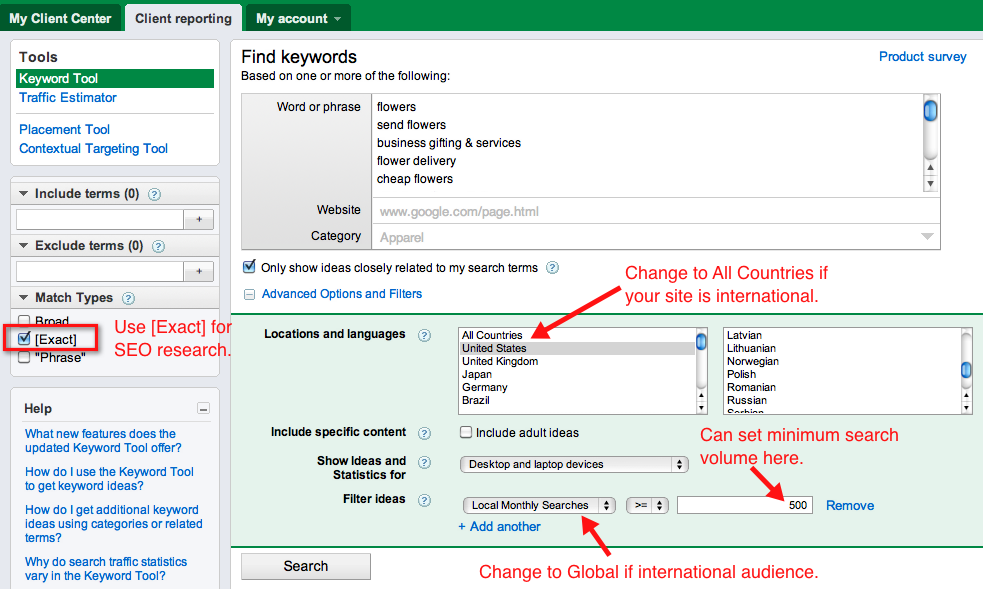Image resolution: width=983 pixels, height=589 pixels.
Task: Click plus button beside Include terms field
Action: click(199, 219)
